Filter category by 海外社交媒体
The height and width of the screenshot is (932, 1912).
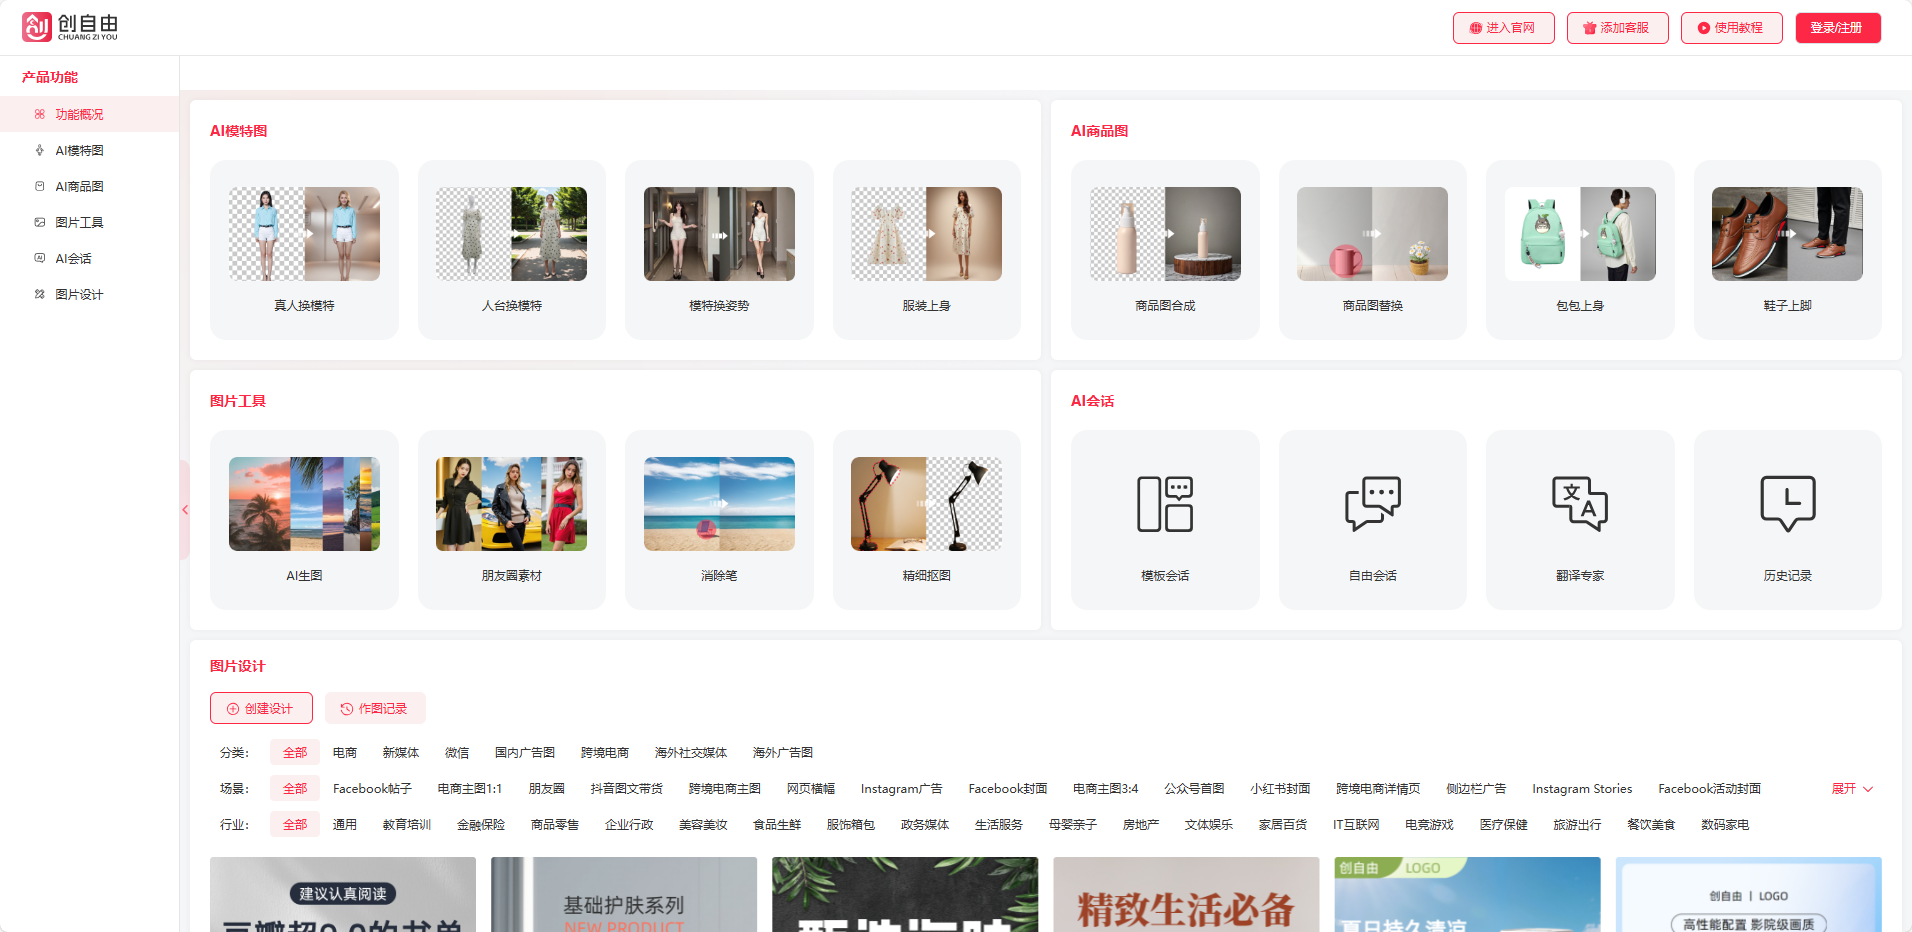coord(691,753)
